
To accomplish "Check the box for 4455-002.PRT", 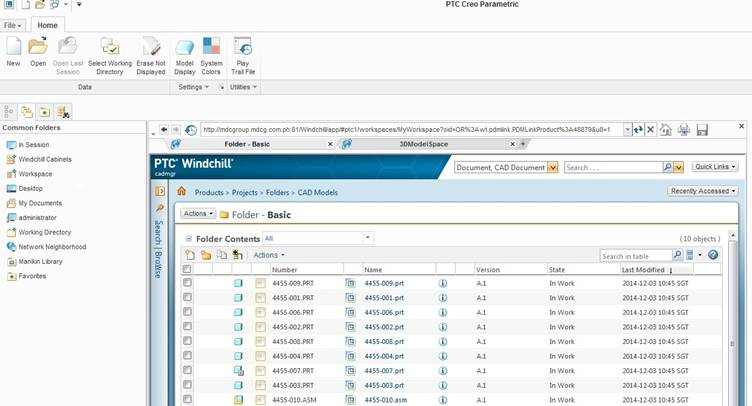I will (x=187, y=326).
